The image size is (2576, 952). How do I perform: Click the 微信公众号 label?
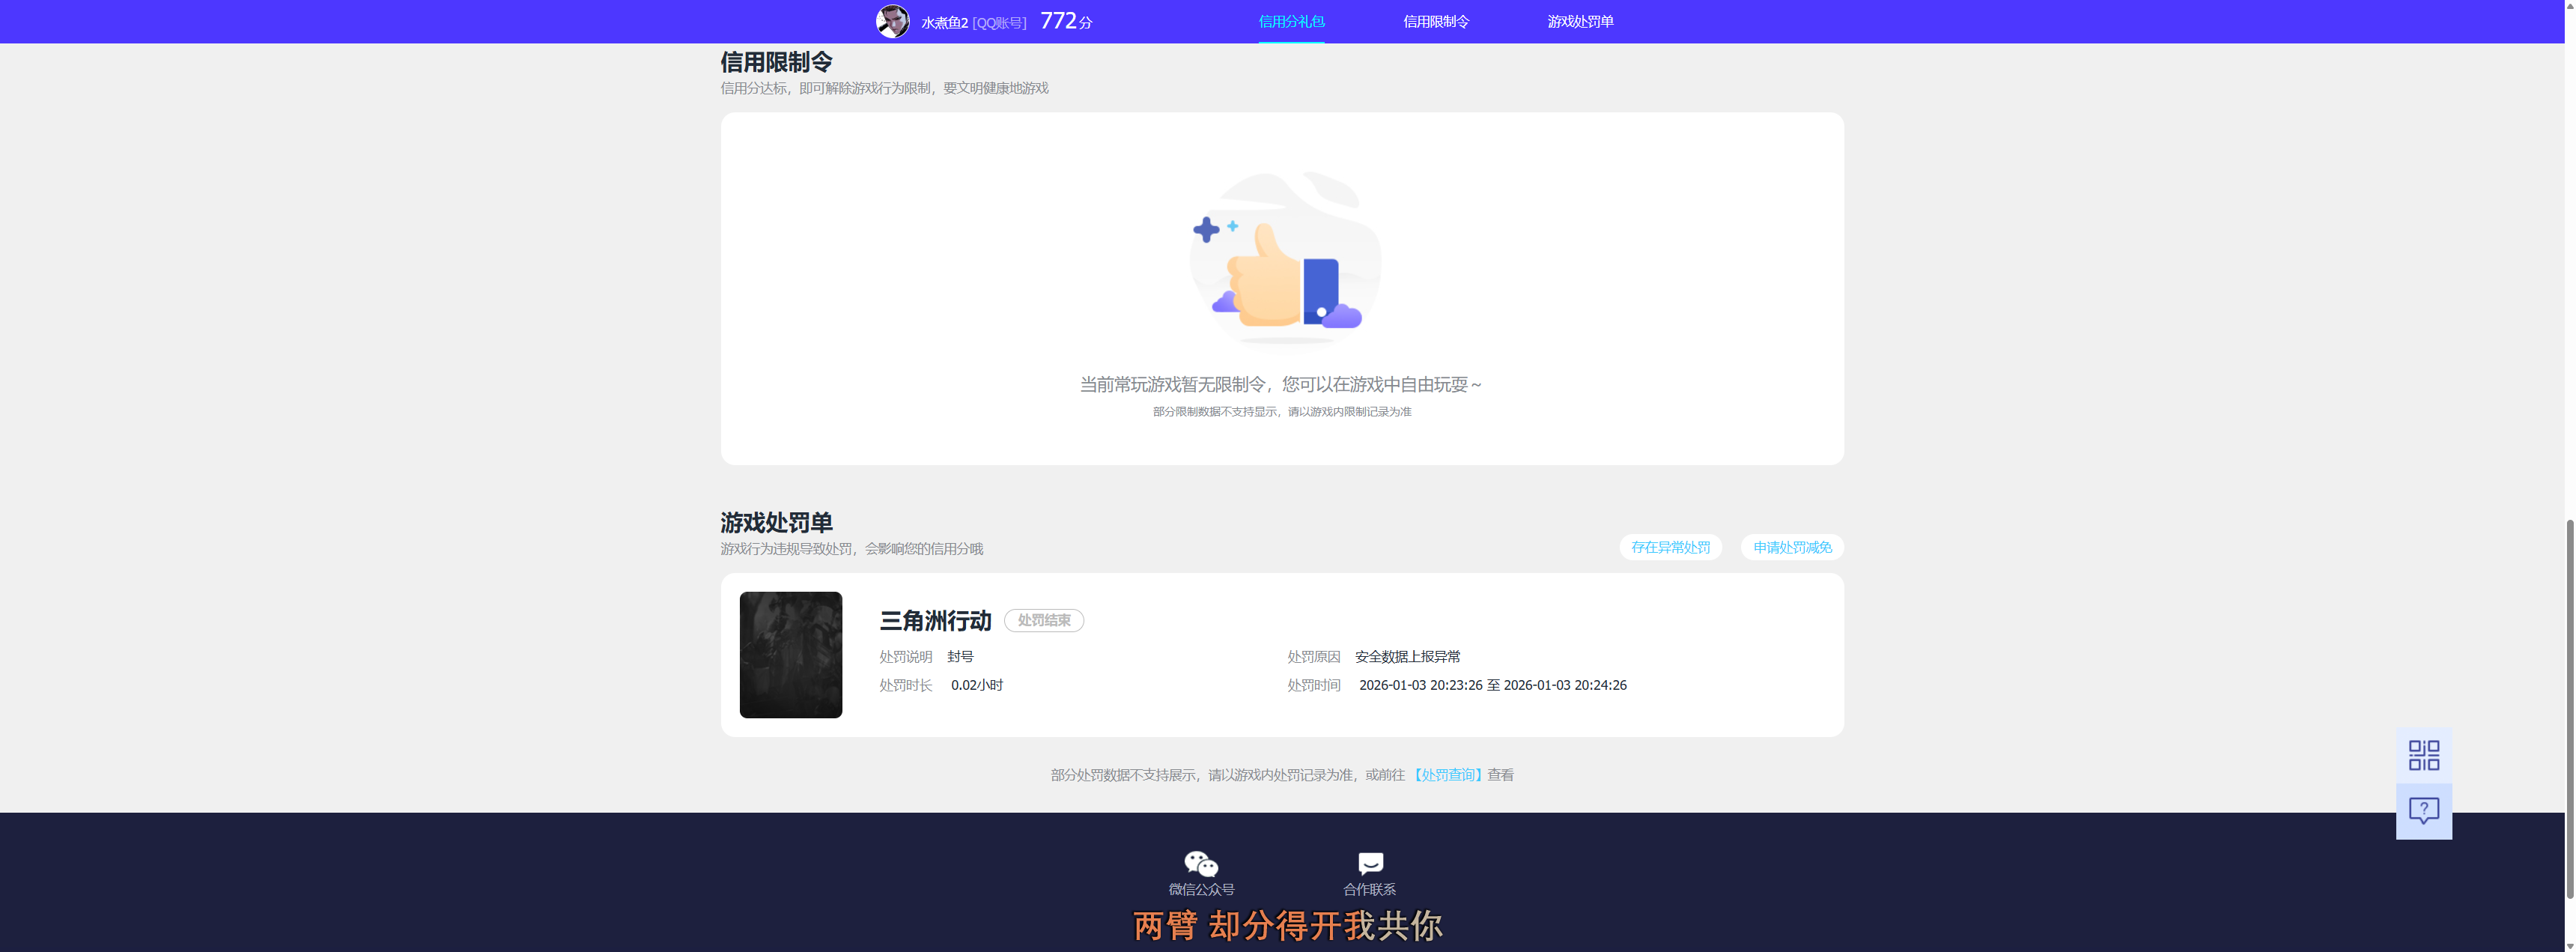pos(1201,890)
